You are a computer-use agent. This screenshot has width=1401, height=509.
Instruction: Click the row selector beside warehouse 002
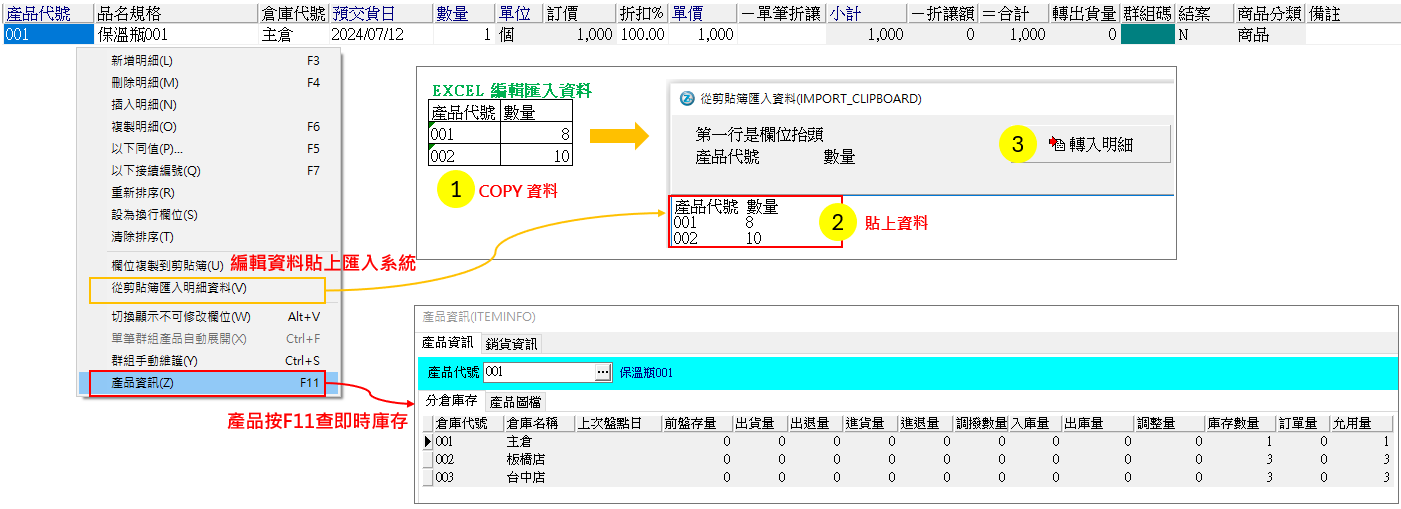pyautogui.click(x=428, y=459)
